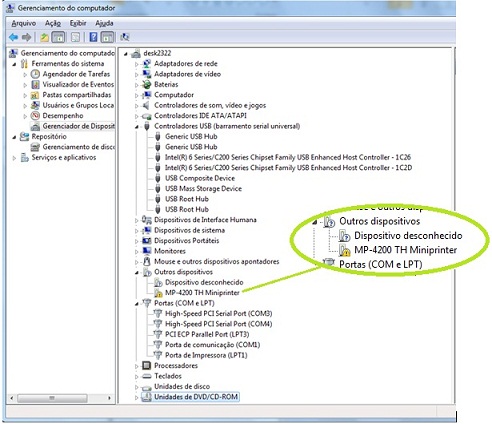Image resolution: width=492 pixels, height=424 pixels.
Task: Collapse Outros dispositivos node
Action: tap(136, 273)
